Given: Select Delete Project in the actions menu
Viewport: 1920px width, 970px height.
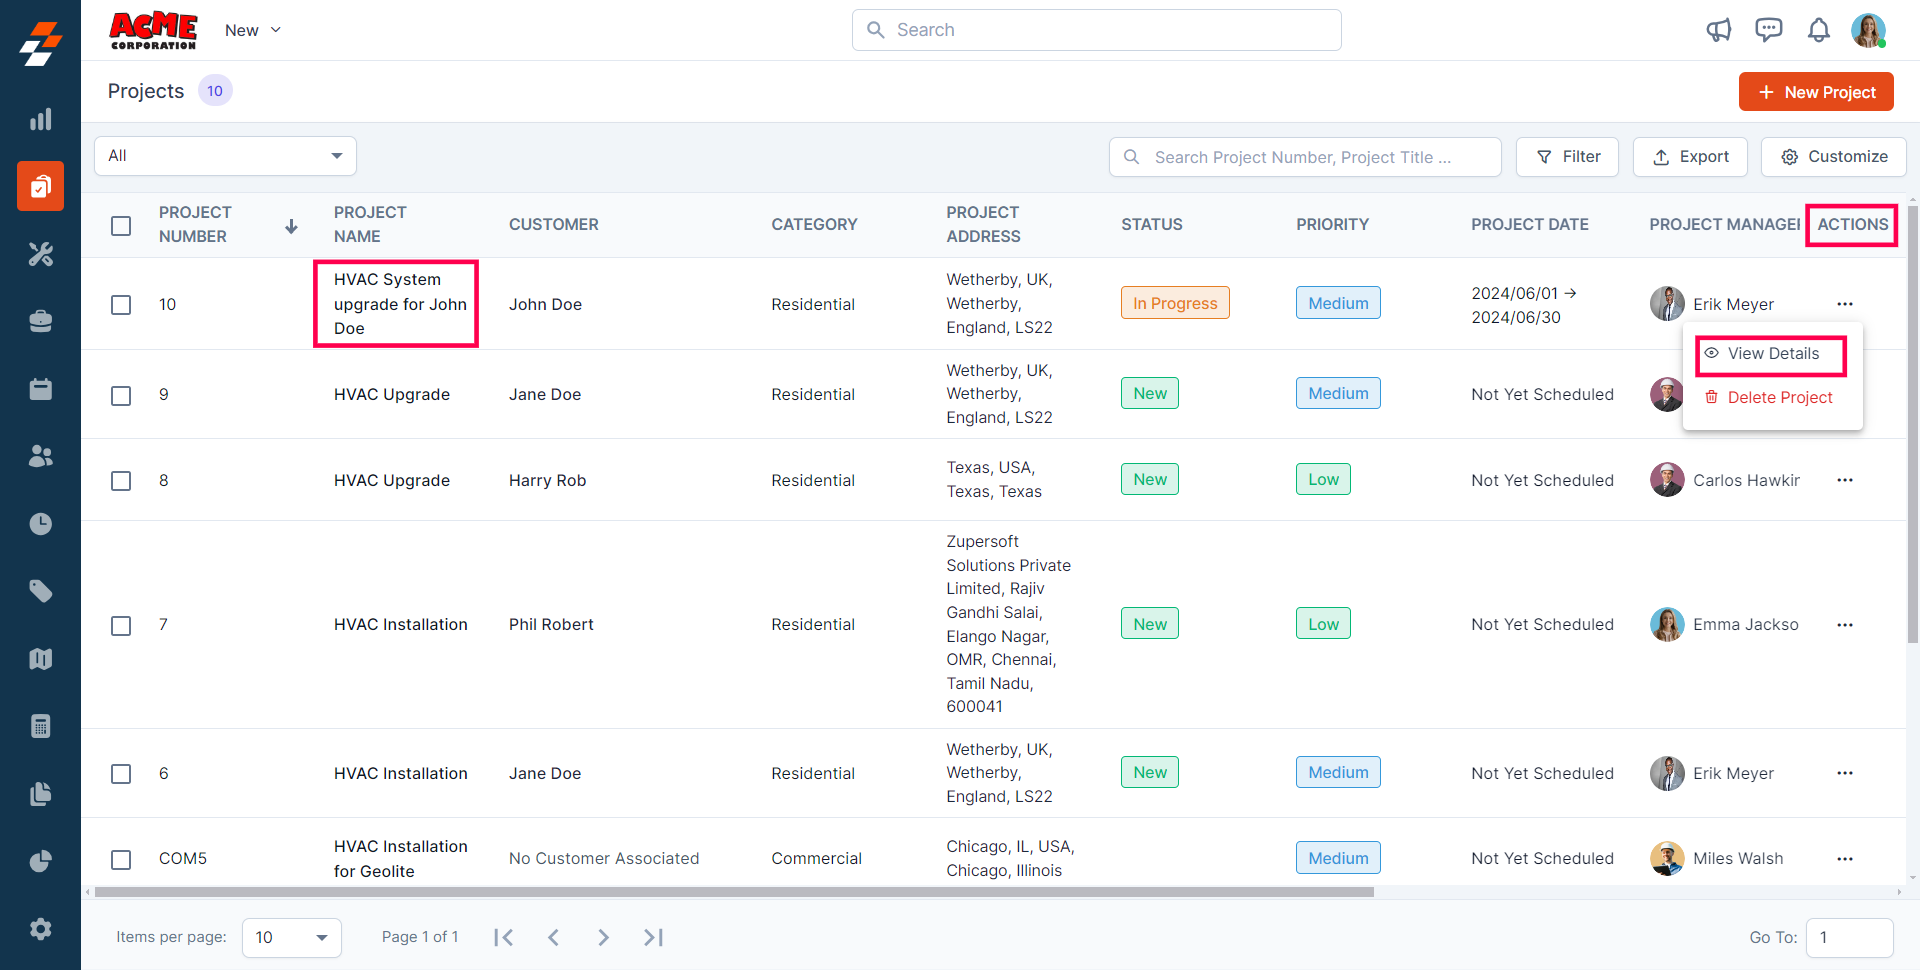Looking at the screenshot, I should tap(1779, 397).
